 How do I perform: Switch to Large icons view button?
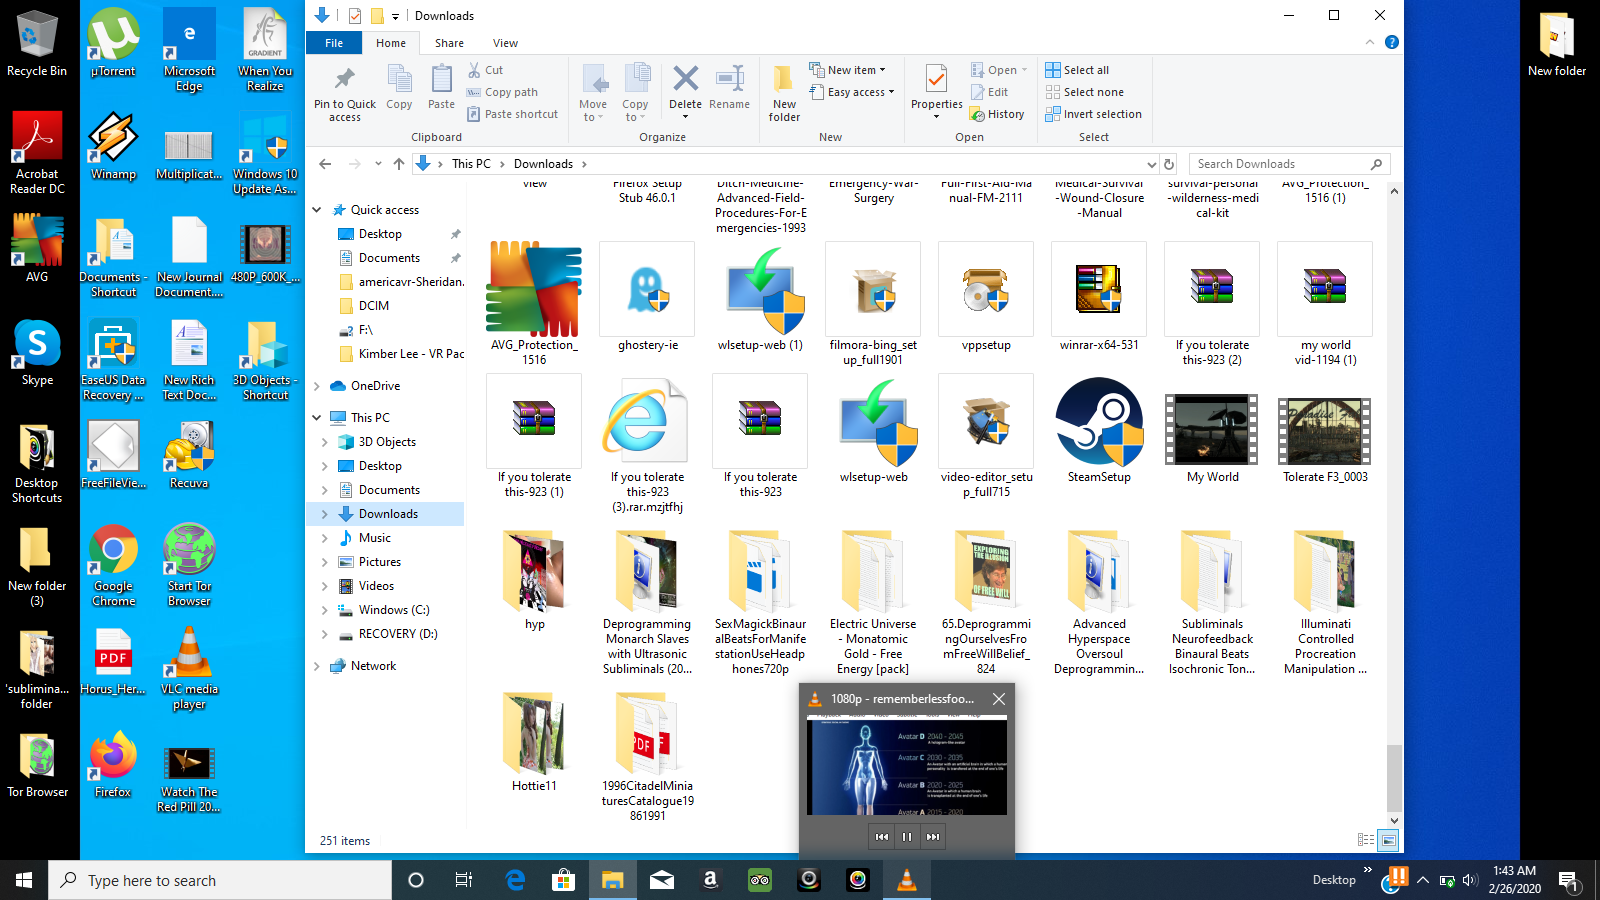point(1388,840)
